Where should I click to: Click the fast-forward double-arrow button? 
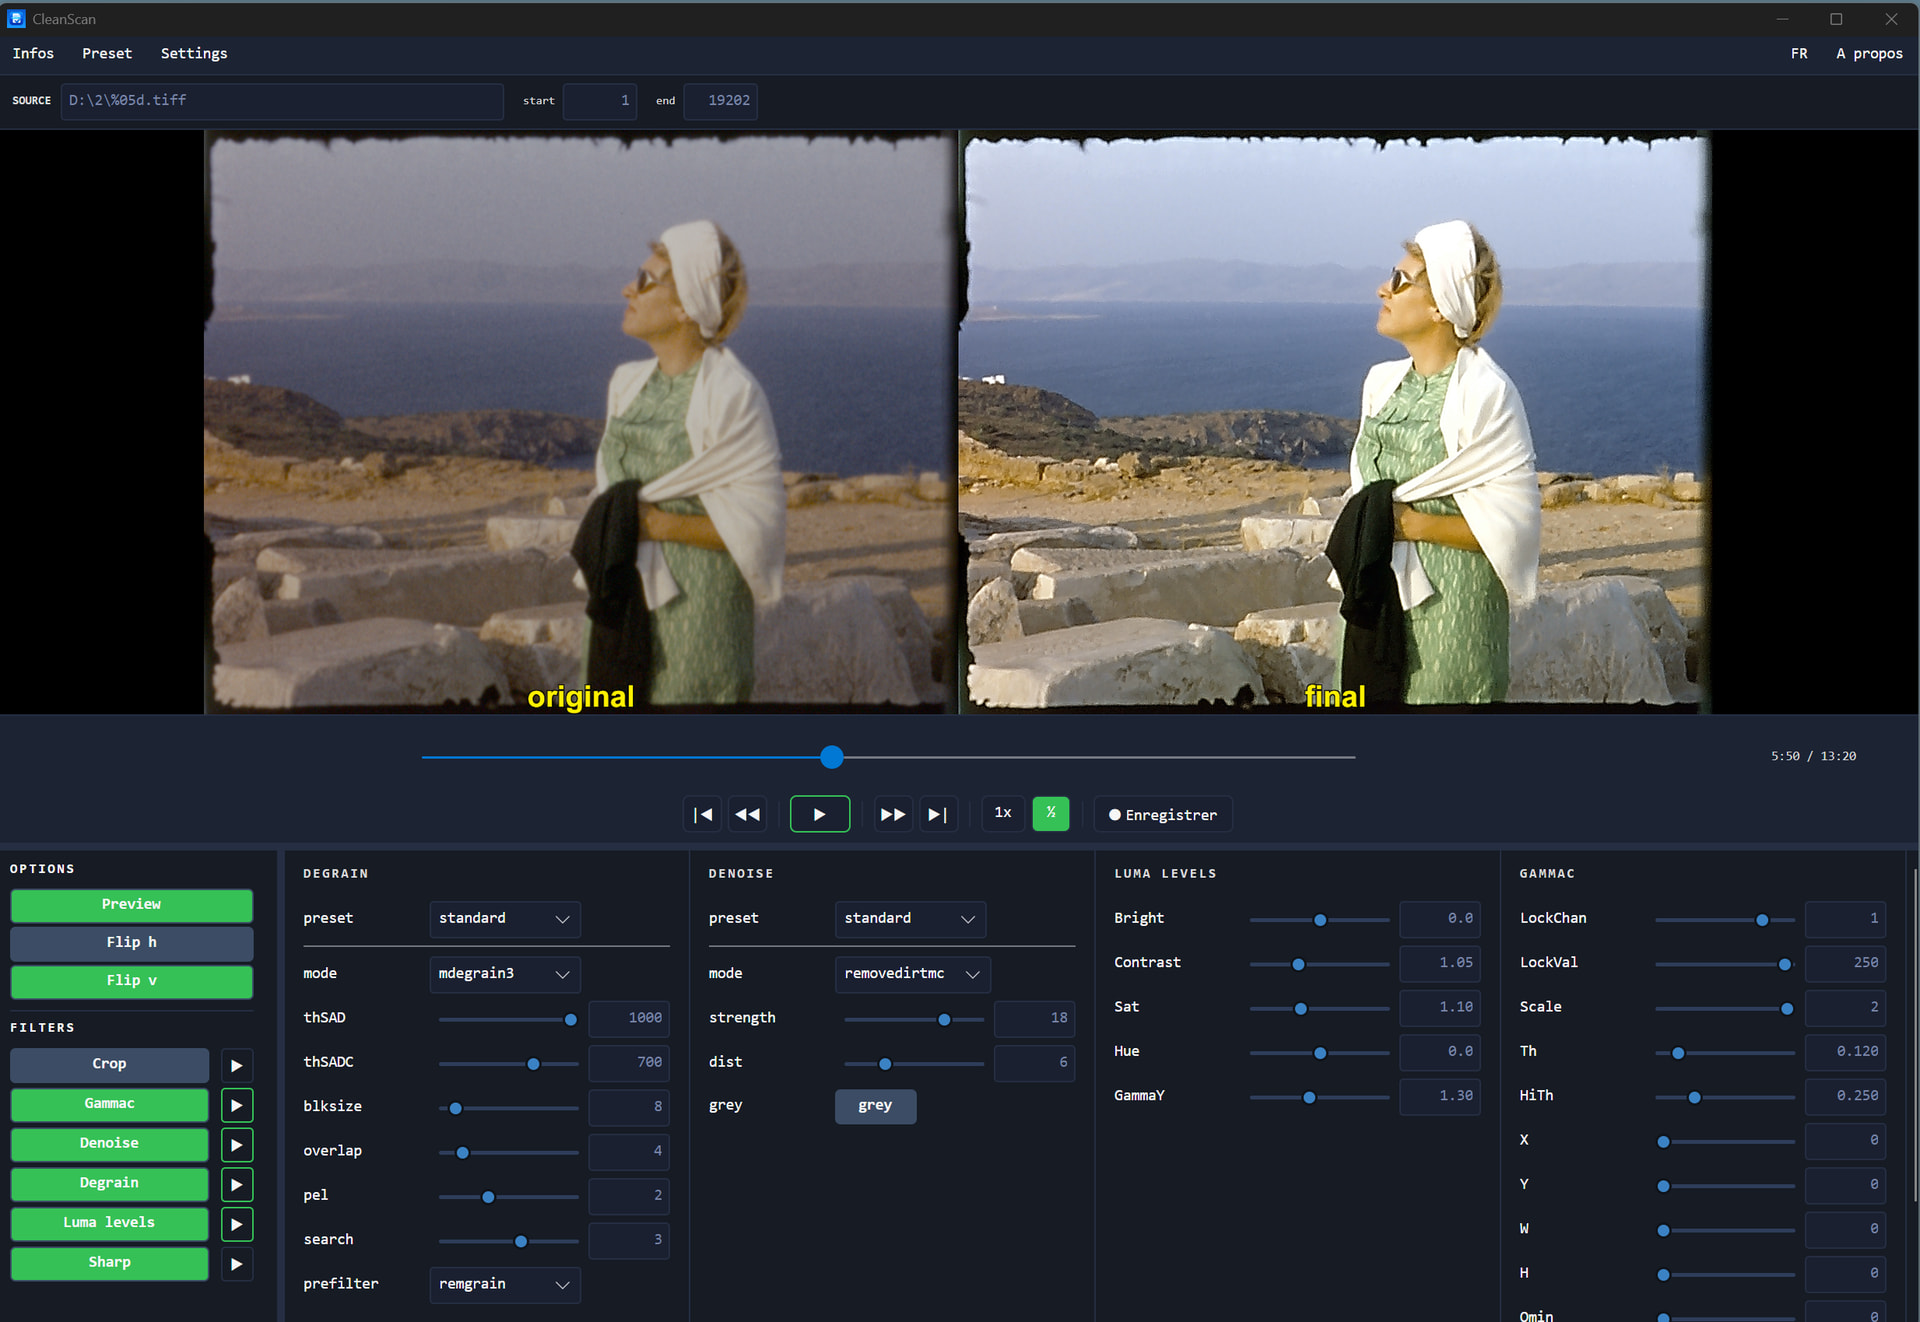coord(892,814)
